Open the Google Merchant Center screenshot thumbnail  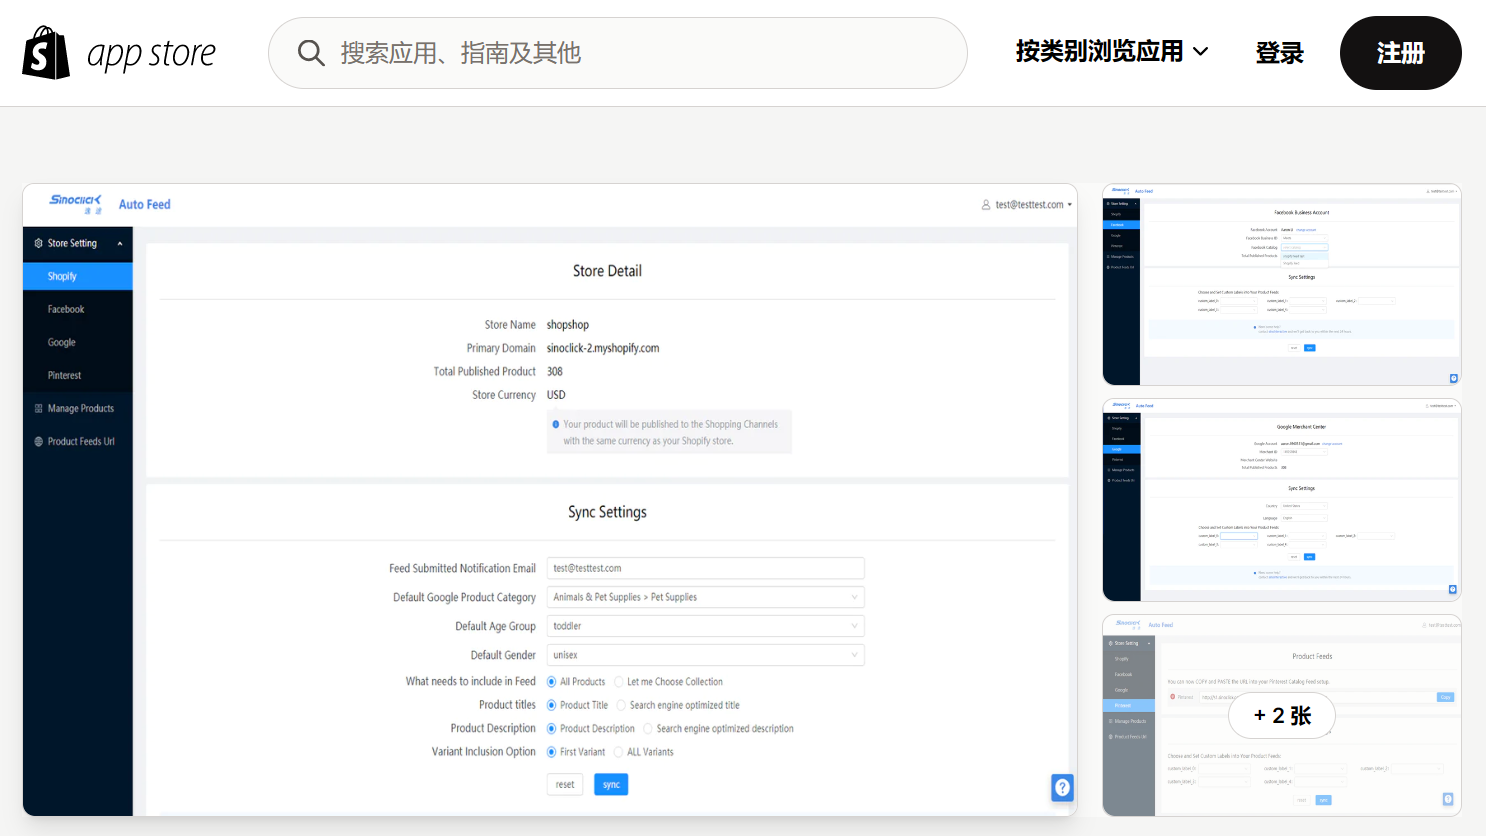click(x=1281, y=499)
